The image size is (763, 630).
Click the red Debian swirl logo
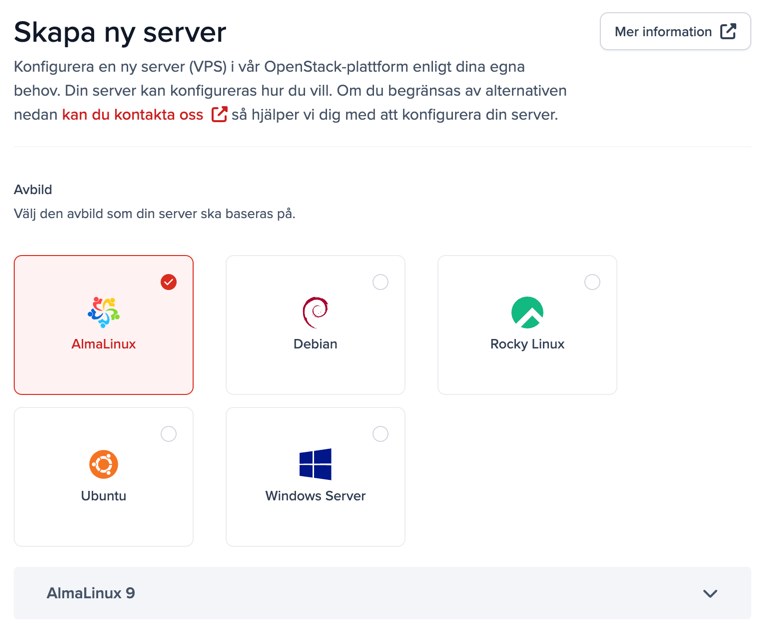[x=315, y=312]
